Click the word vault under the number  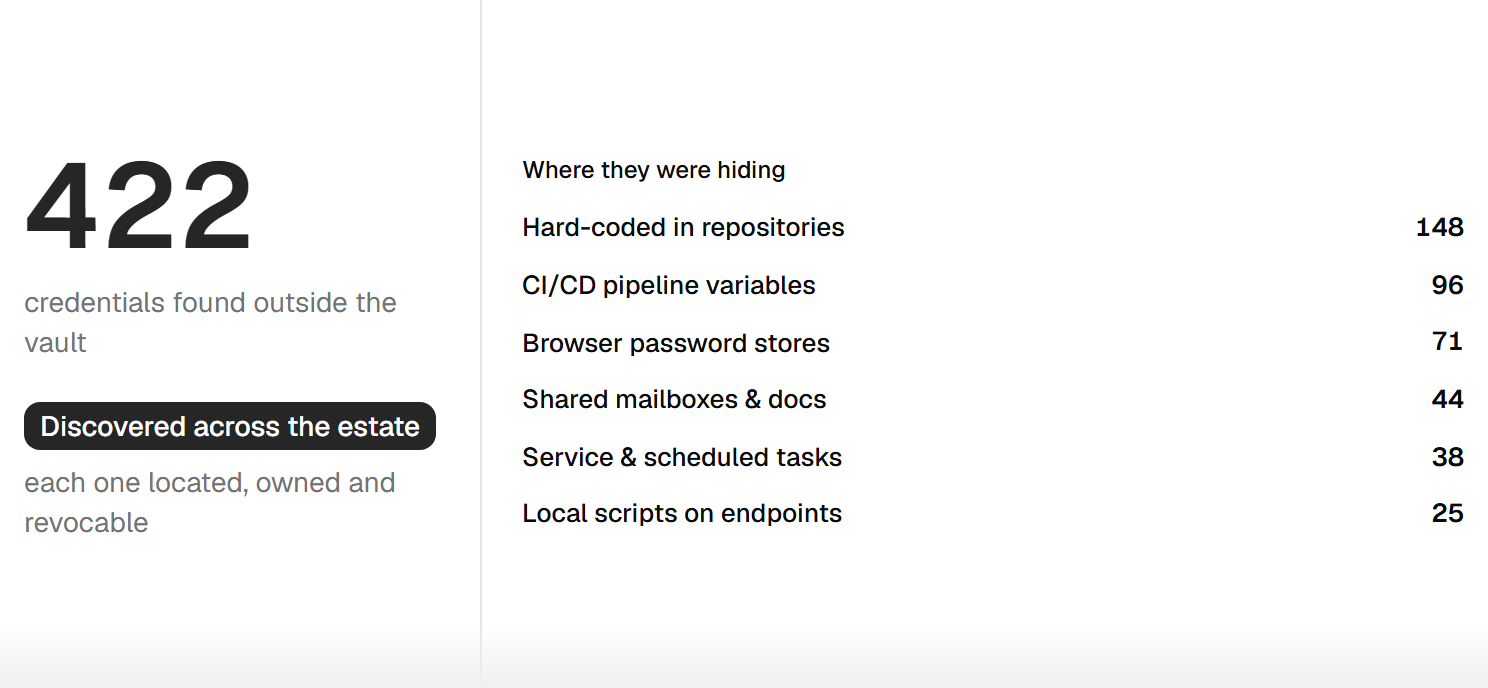point(55,342)
